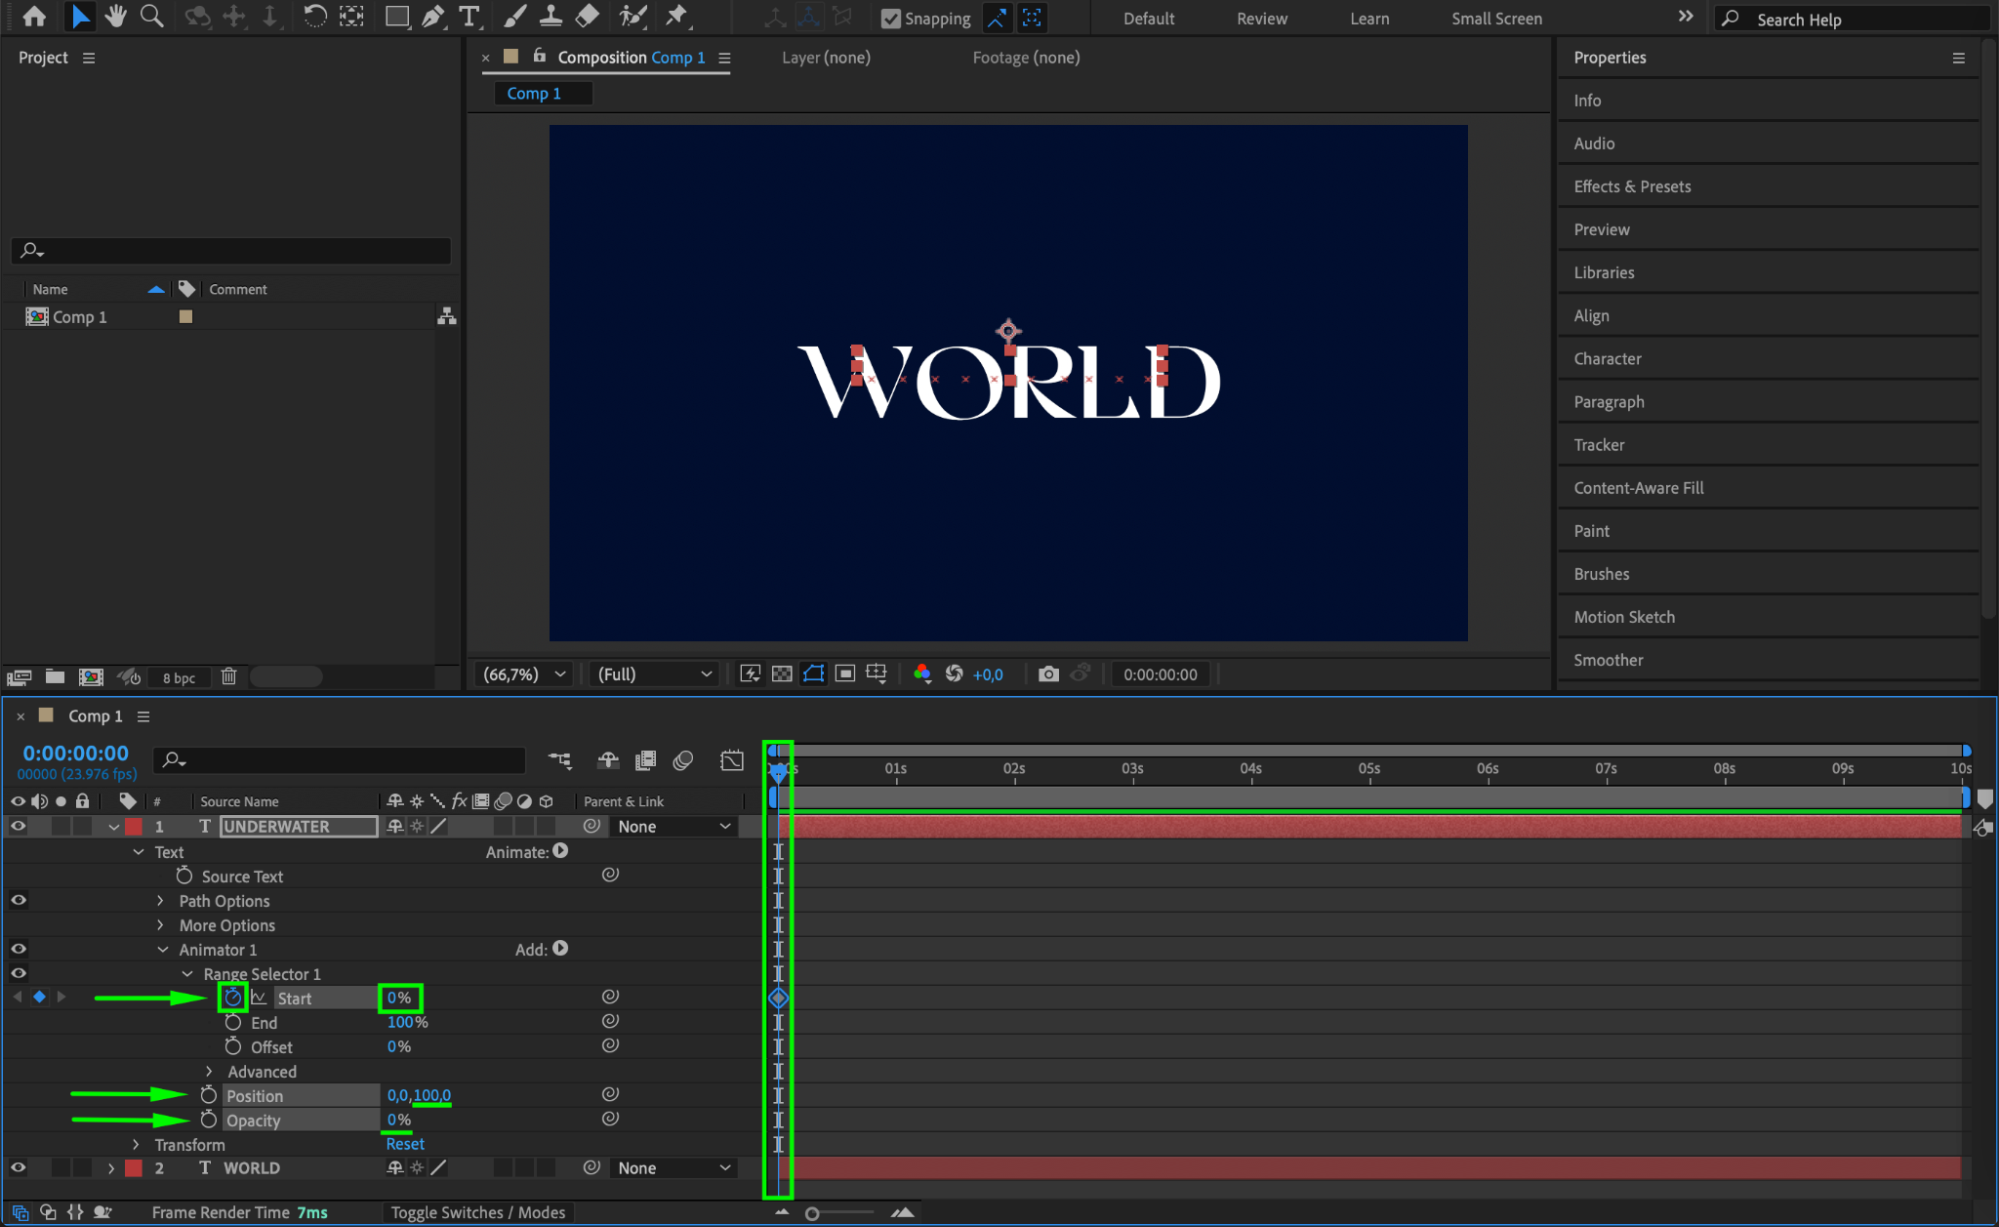Click the delete trash icon in Project panel
The width and height of the screenshot is (1999, 1227).
(x=229, y=677)
